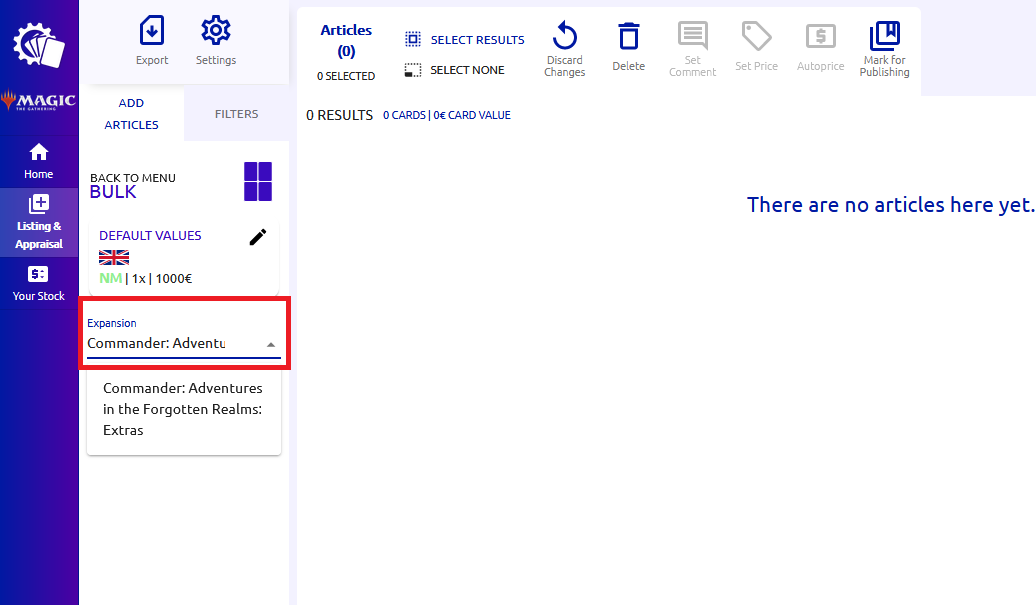Click the Articles (0) heading
Image resolution: width=1036 pixels, height=605 pixels.
point(346,40)
